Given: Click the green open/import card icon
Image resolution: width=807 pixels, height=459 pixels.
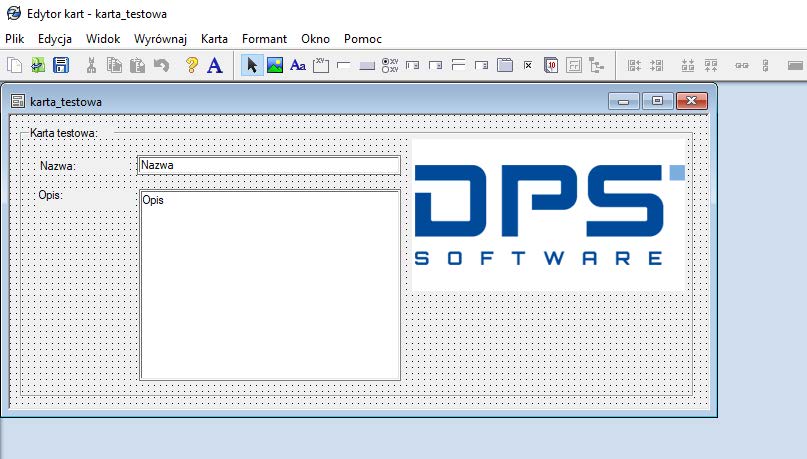Looking at the screenshot, I should point(38,65).
